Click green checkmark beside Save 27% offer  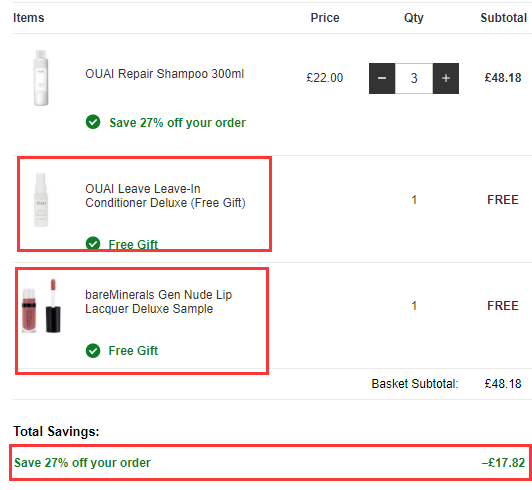coord(93,122)
